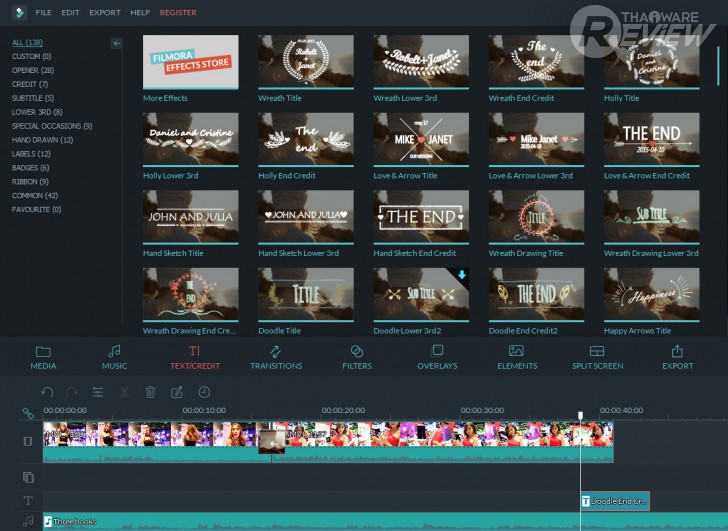
Task: Switch to the ELEMENTS tab
Action: pos(517,357)
